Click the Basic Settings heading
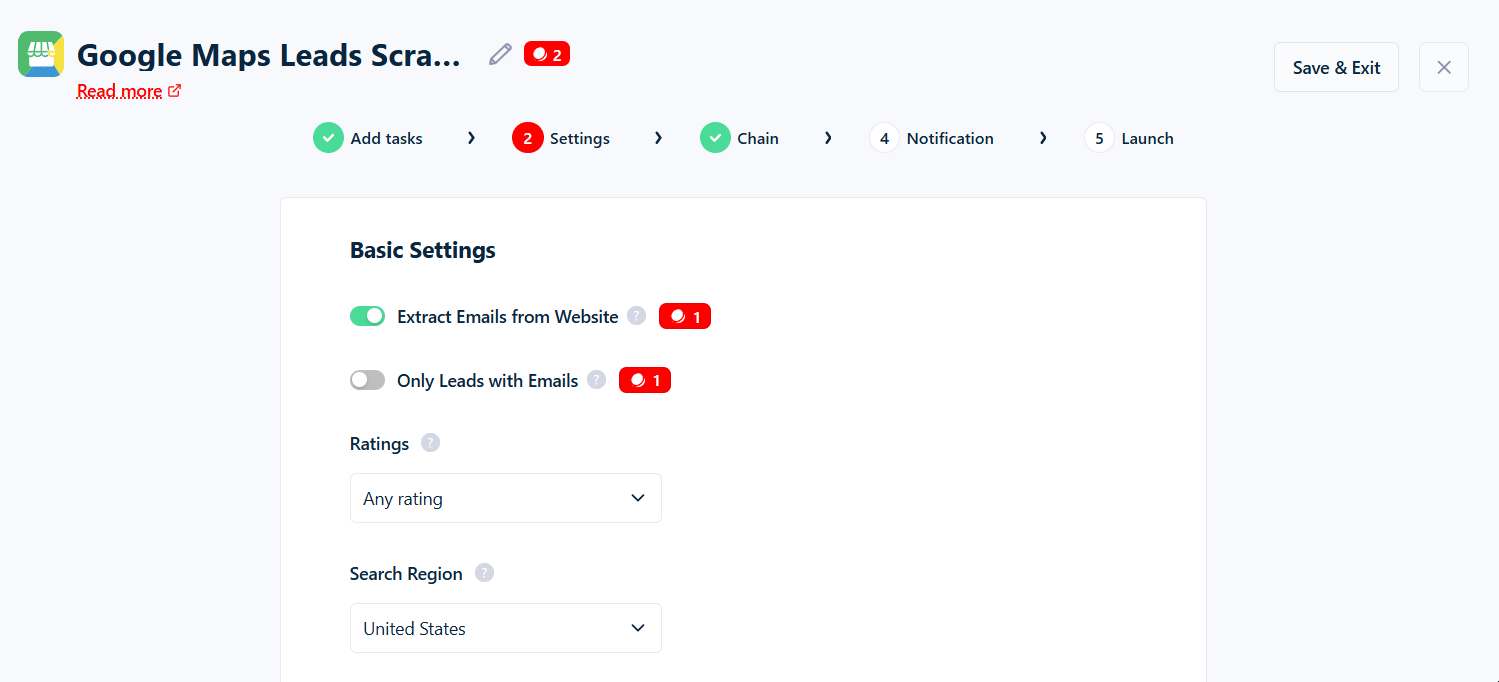This screenshot has height=682, width=1499. pos(423,250)
